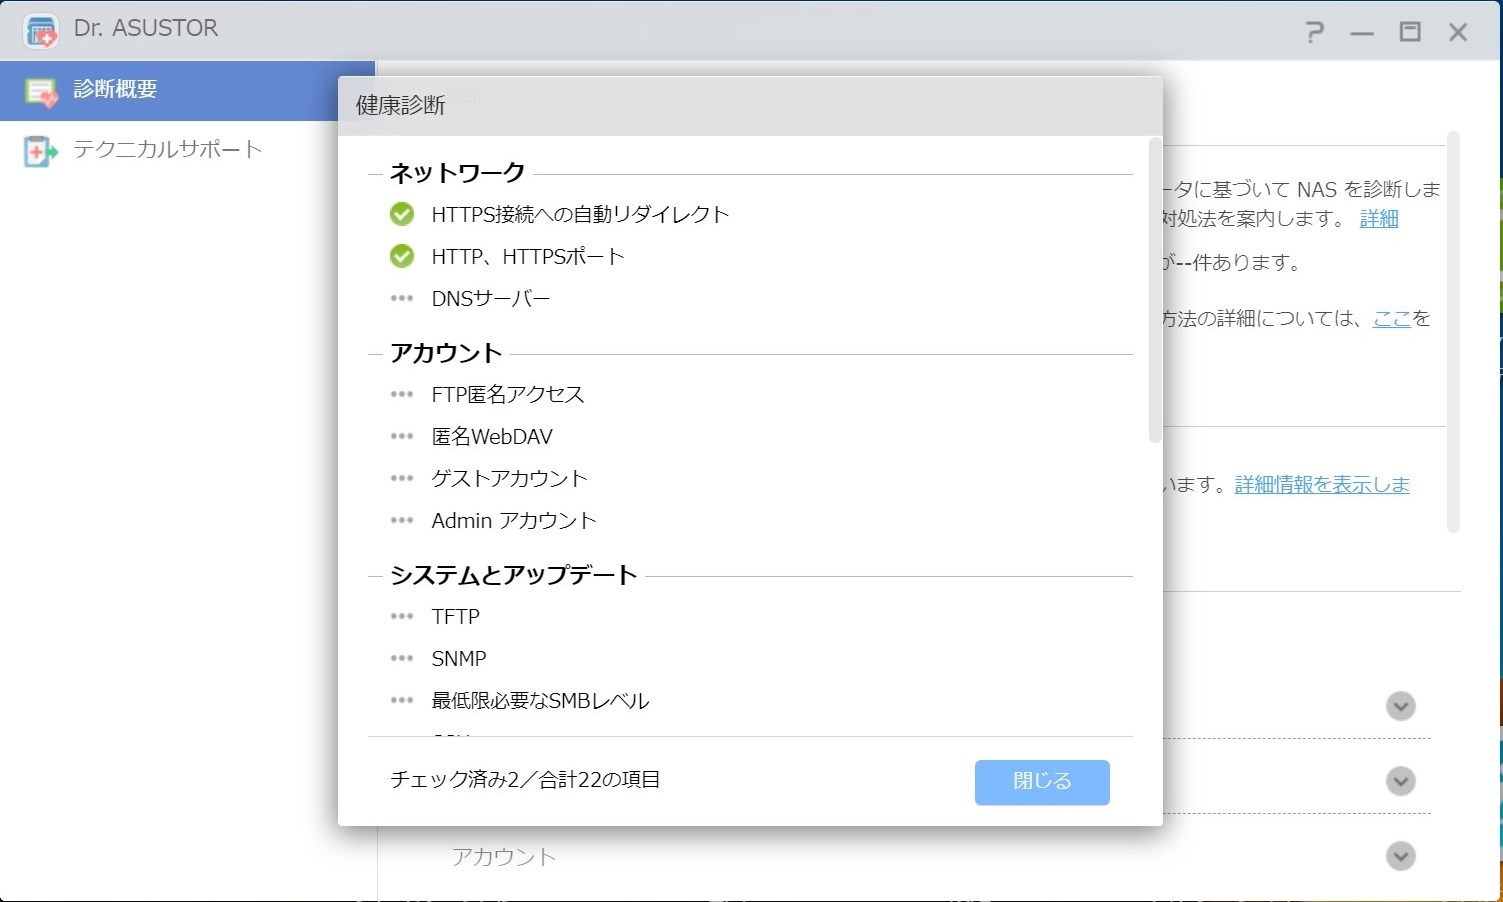
Task: Click pending dots icon beside FTP匿名アクセス
Action: (402, 394)
